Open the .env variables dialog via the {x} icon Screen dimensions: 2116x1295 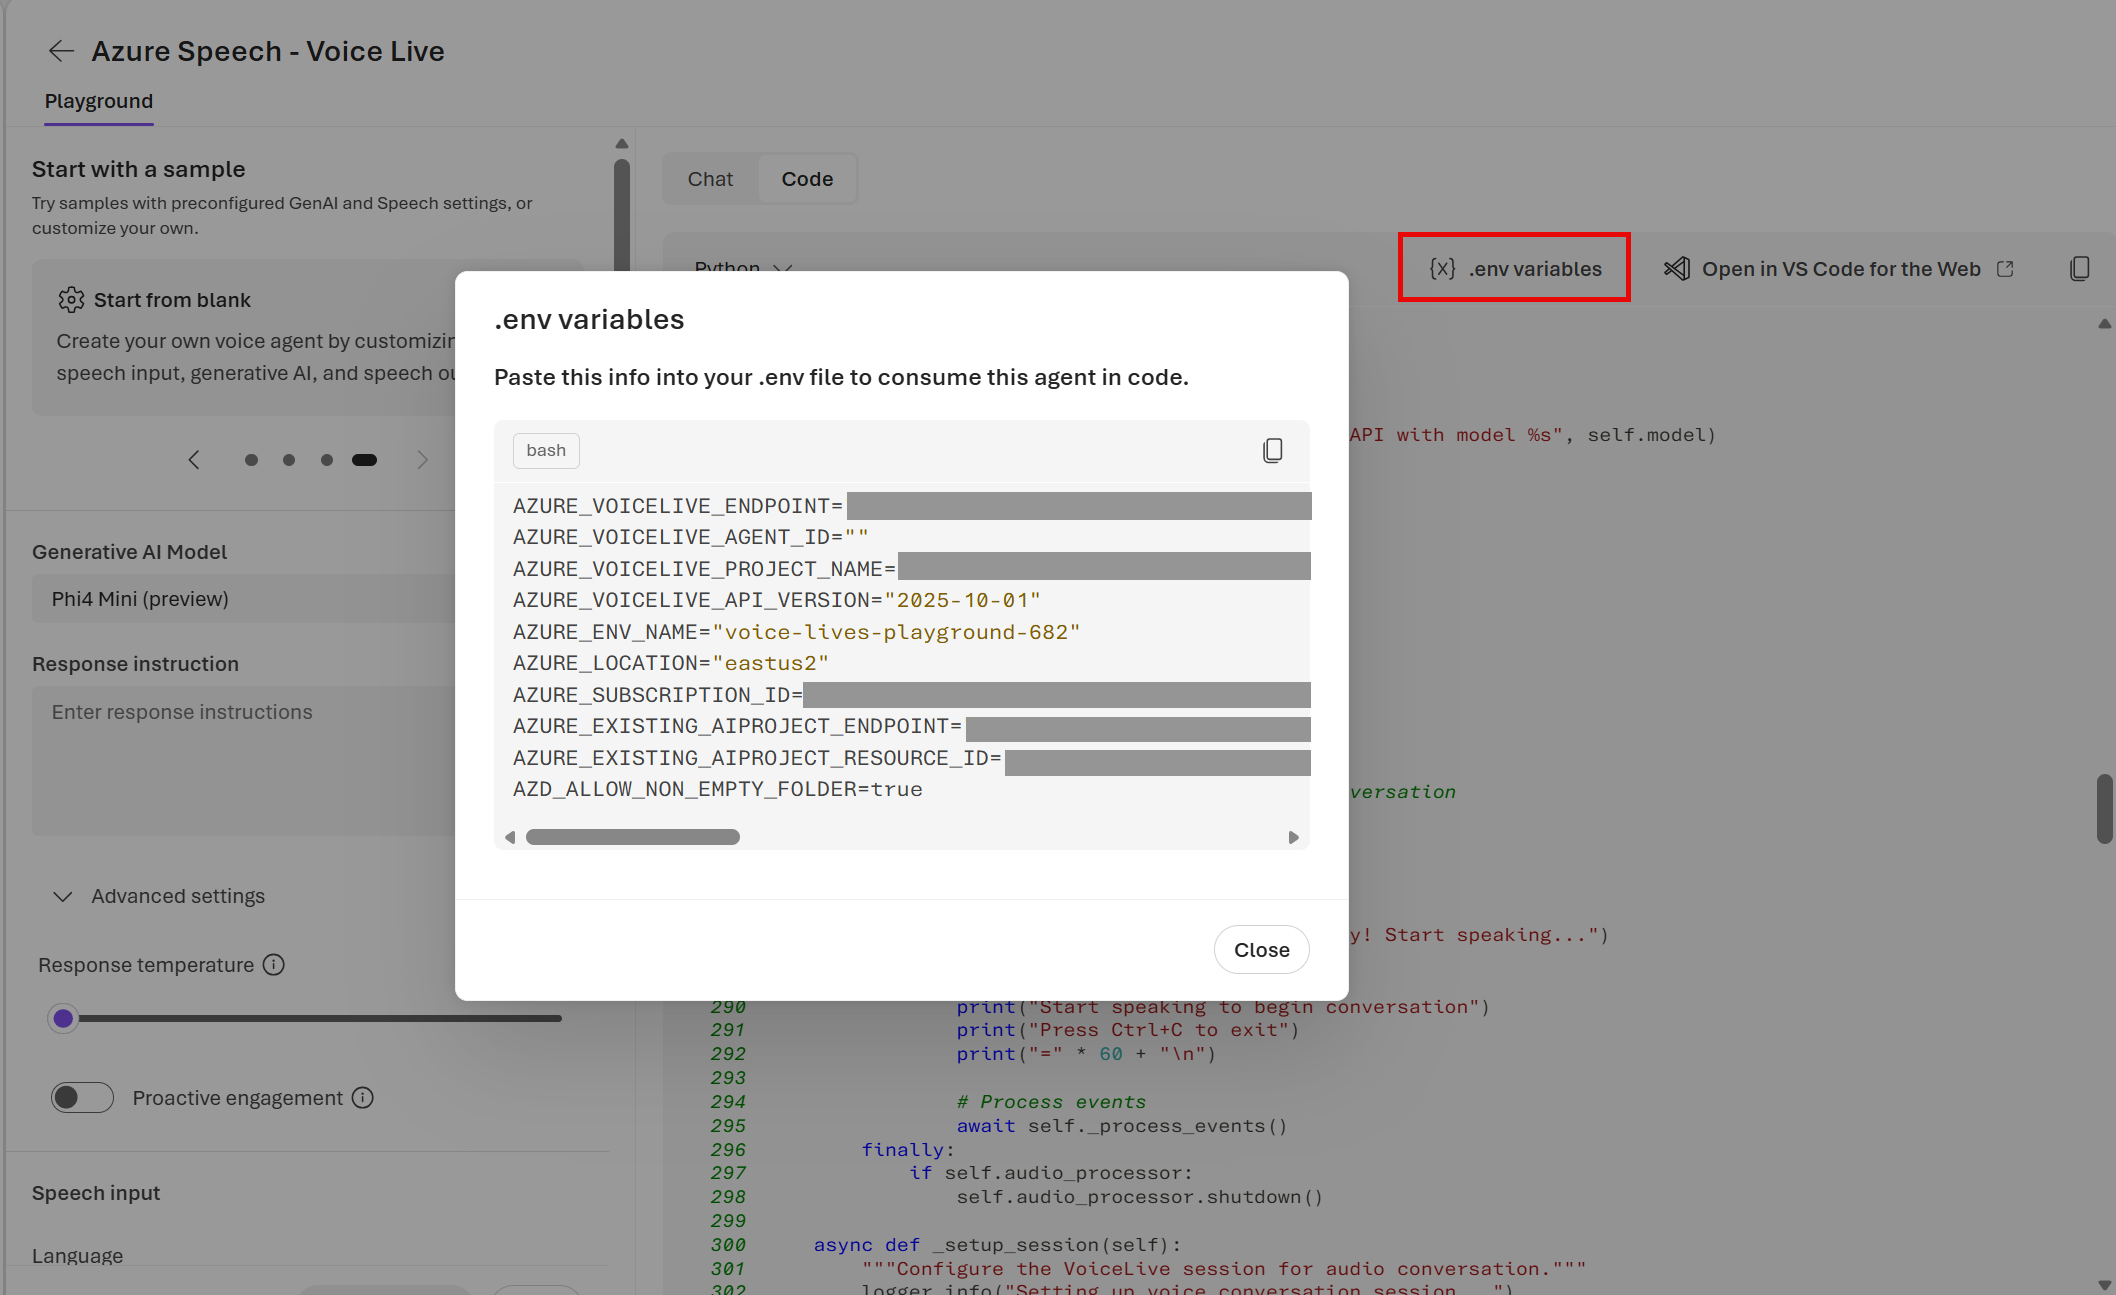pos(1441,268)
